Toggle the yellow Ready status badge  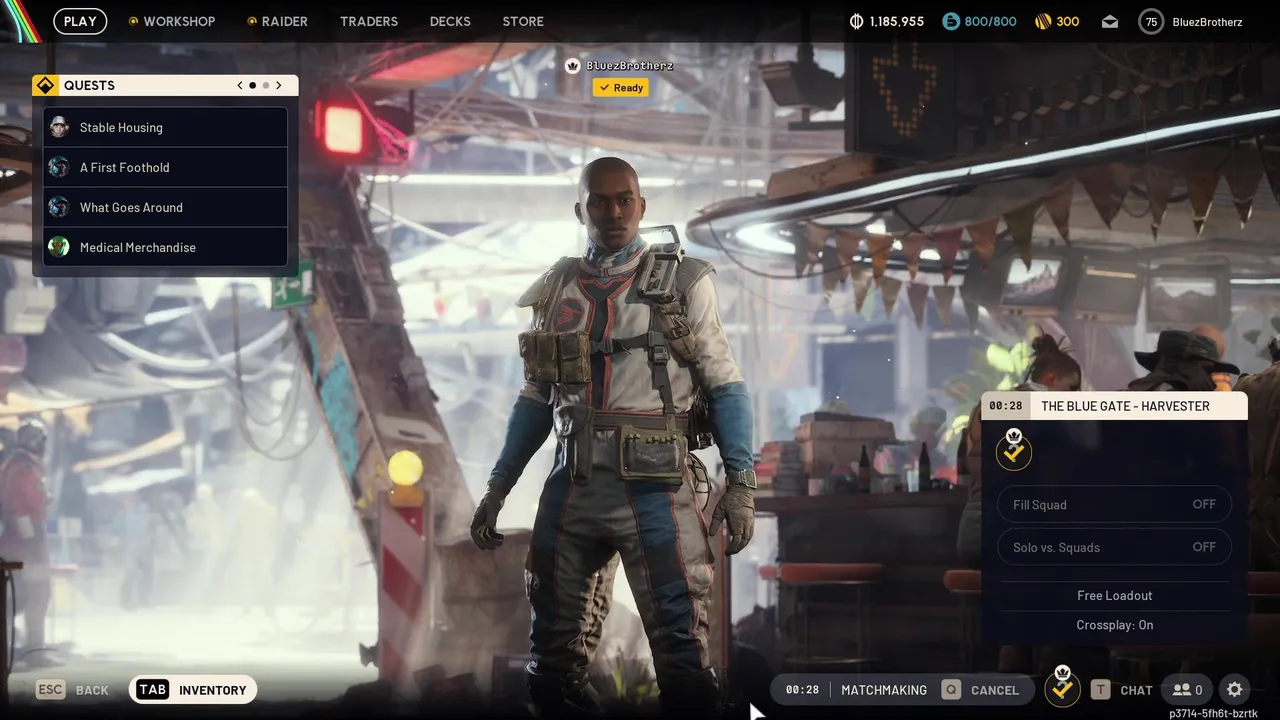(x=621, y=88)
